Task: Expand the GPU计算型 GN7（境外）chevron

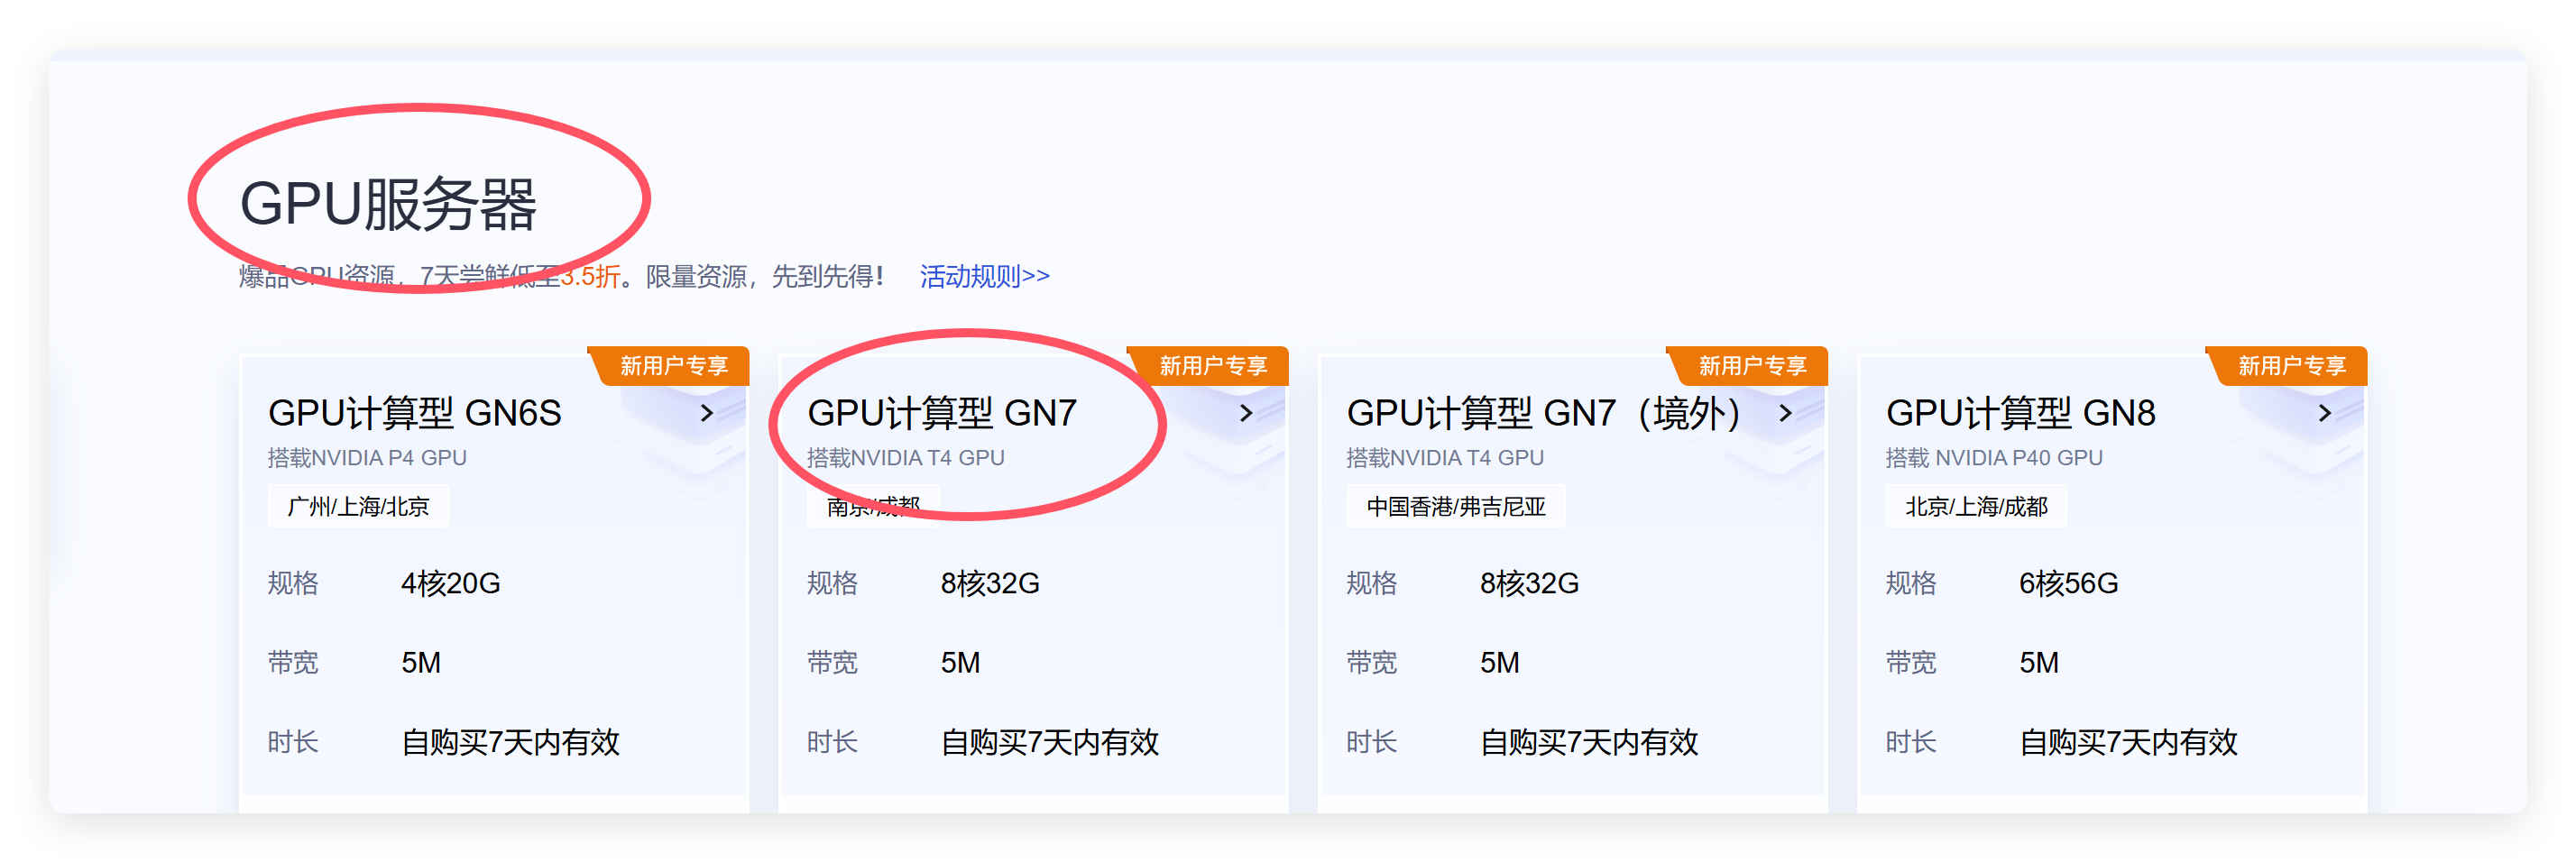Action: pos(1785,413)
